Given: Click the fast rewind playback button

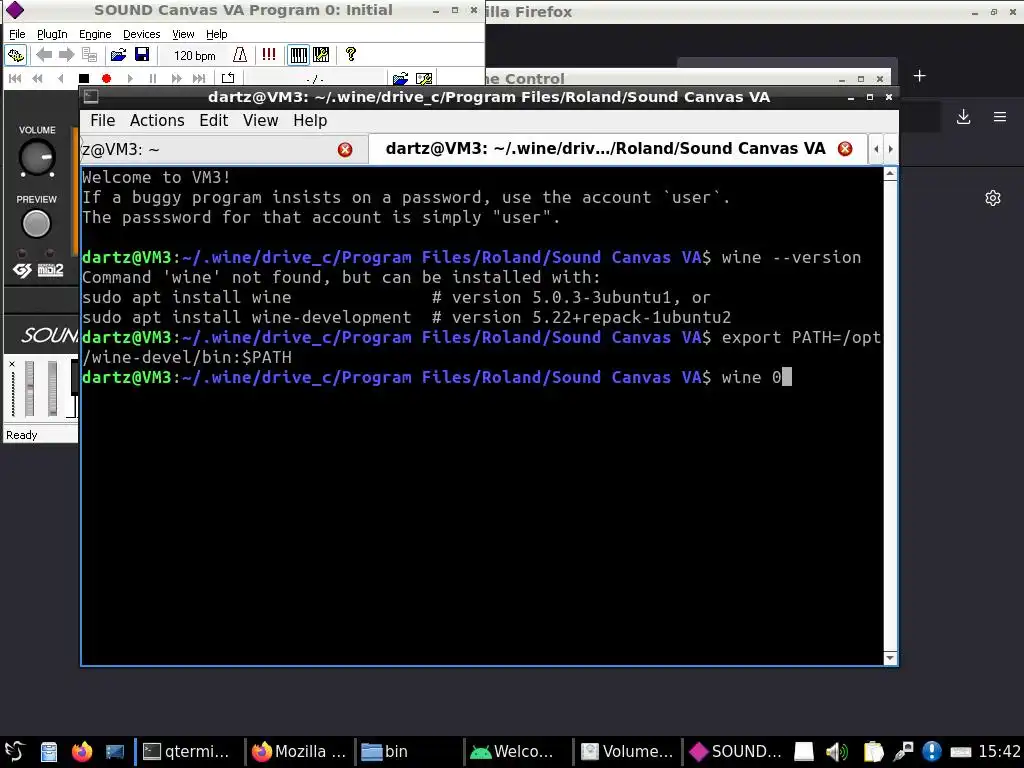Looking at the screenshot, I should (x=38, y=78).
